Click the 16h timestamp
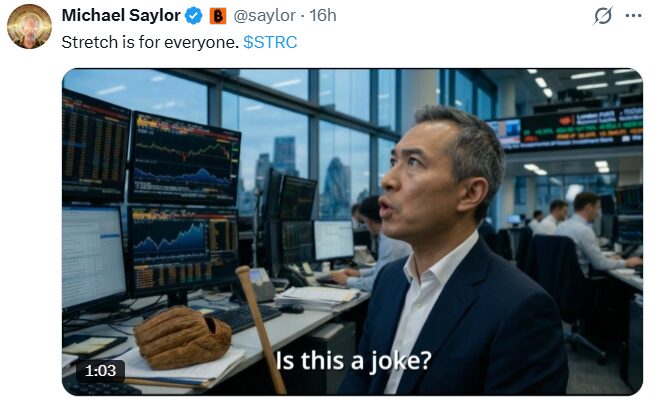The height and width of the screenshot is (401, 652). tap(323, 15)
